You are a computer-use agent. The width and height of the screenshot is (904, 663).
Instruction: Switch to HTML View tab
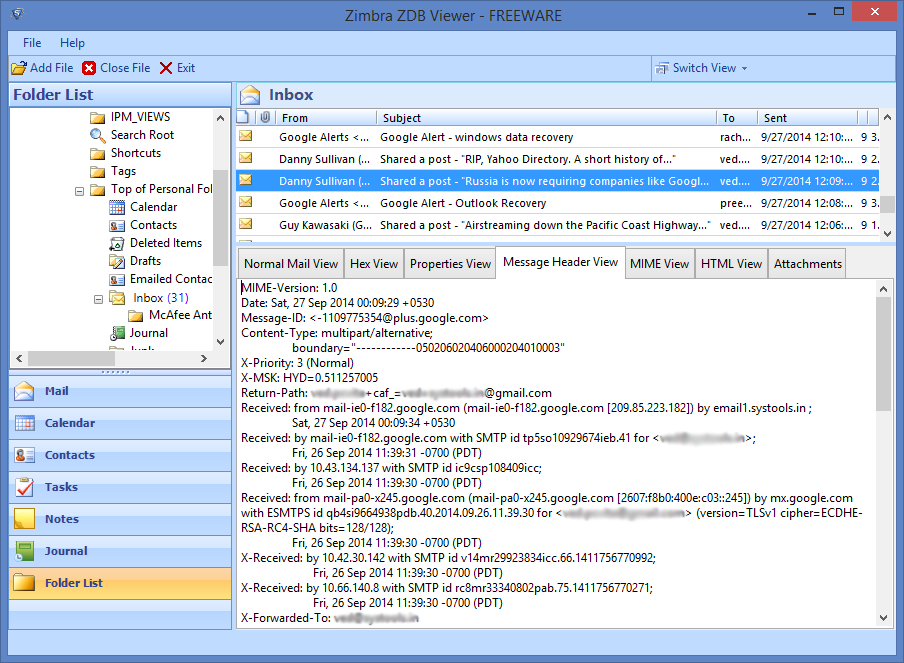tap(732, 264)
